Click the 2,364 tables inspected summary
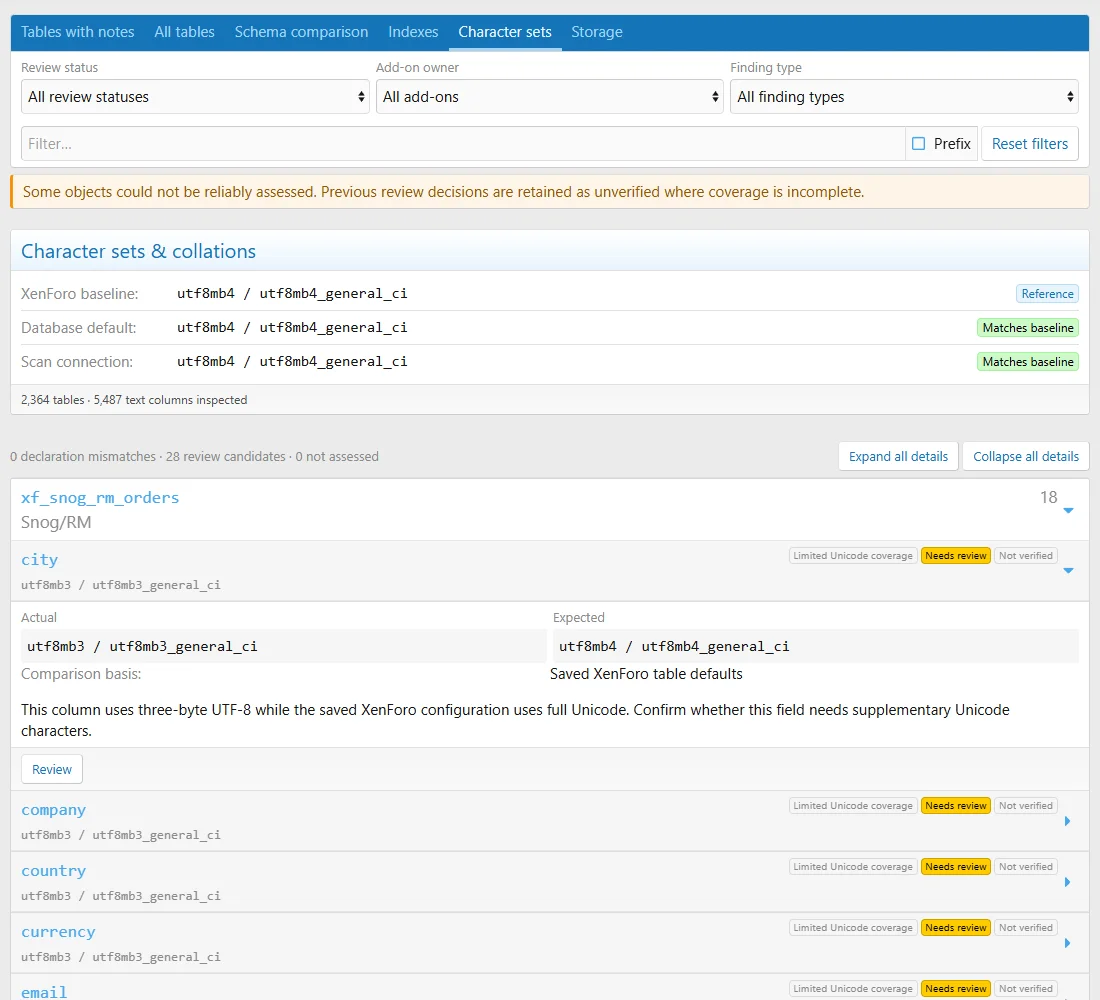 134,400
